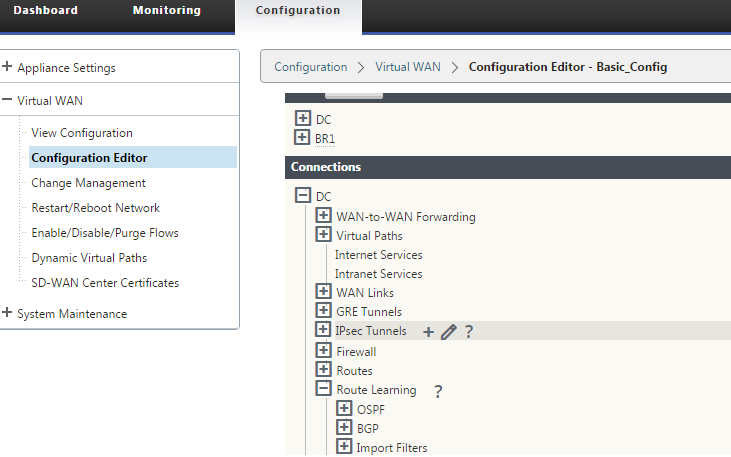Image resolution: width=731 pixels, height=457 pixels.
Task: Edit IPsec Tunnels using the pencil icon
Action: click(448, 332)
